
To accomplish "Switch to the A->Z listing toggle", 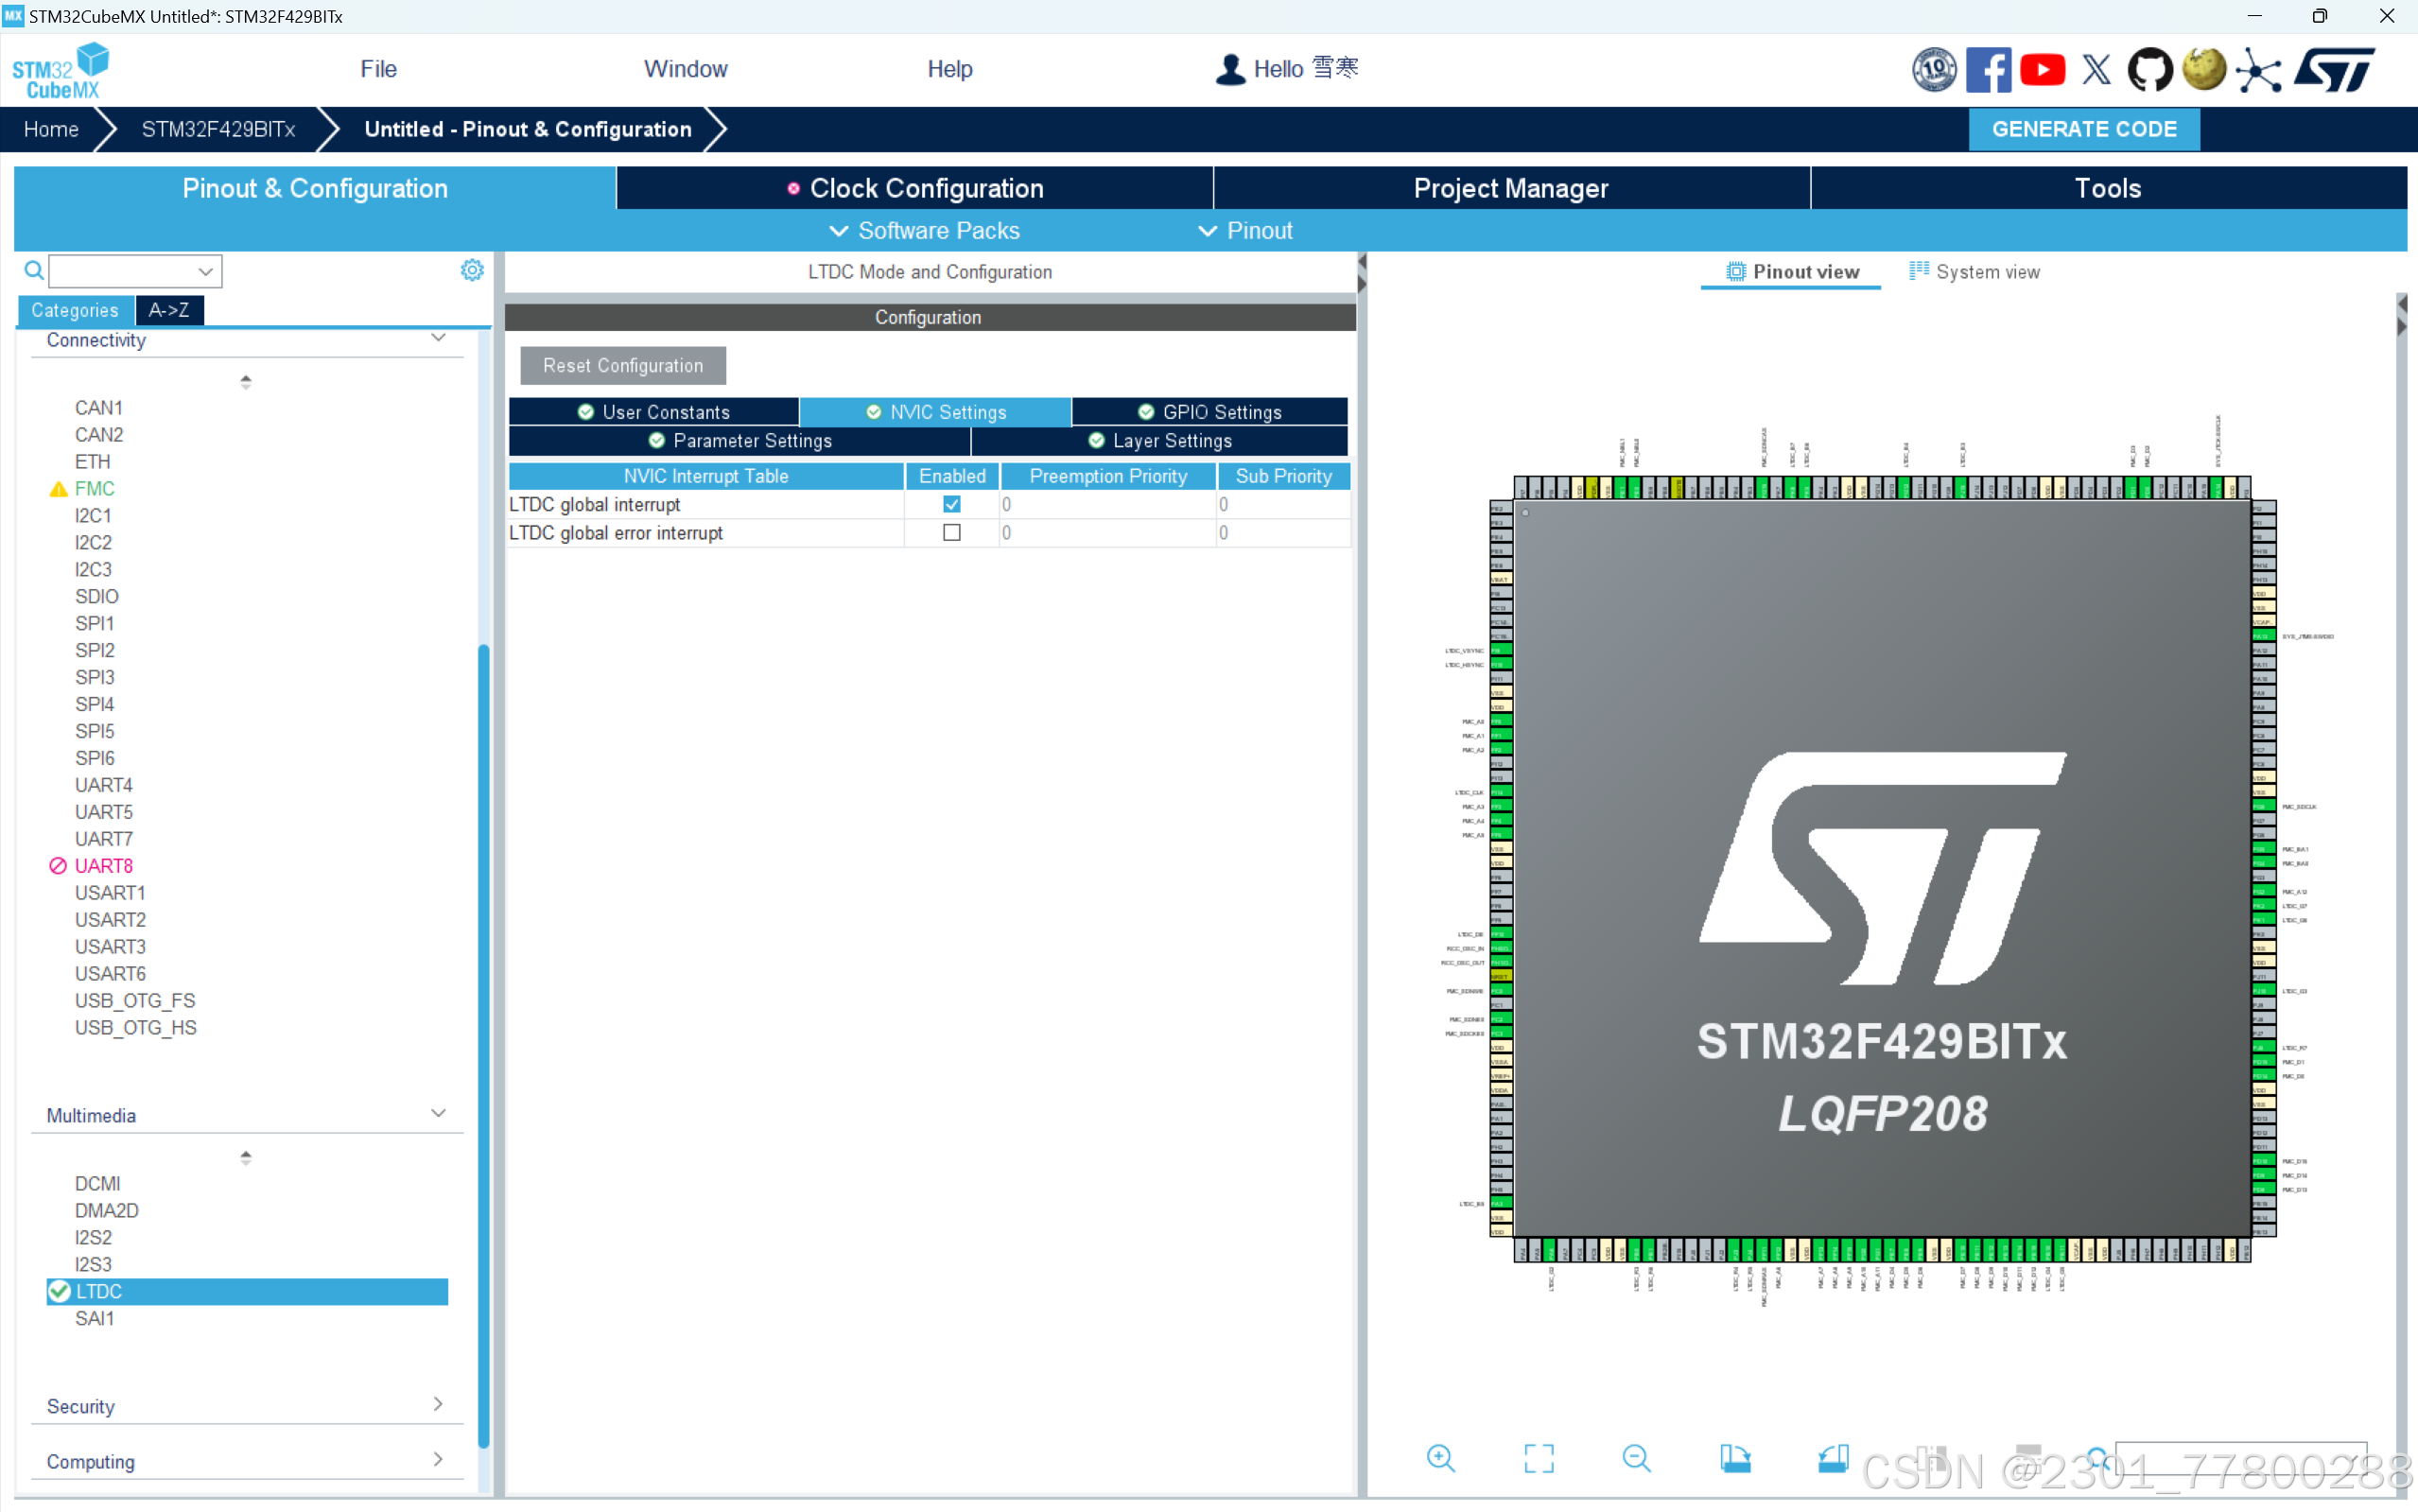I will pyautogui.click(x=169, y=310).
